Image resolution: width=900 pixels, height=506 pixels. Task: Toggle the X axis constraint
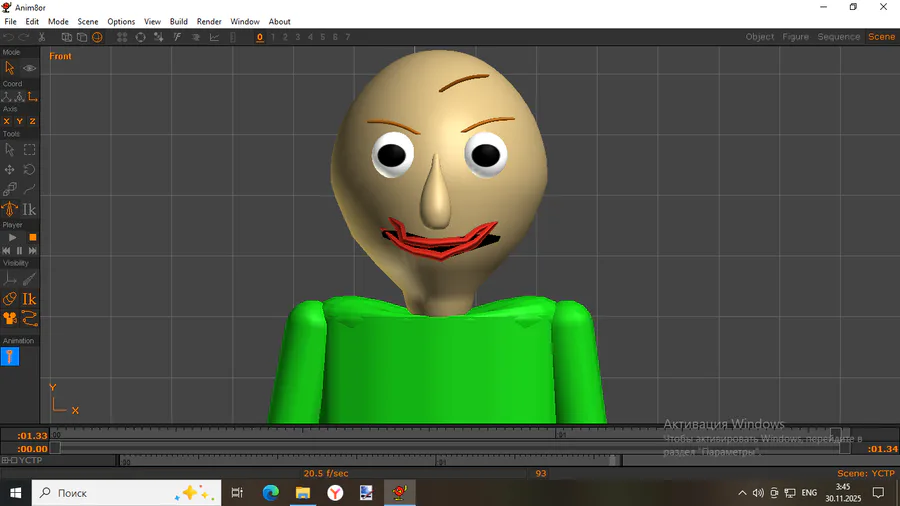point(6,121)
